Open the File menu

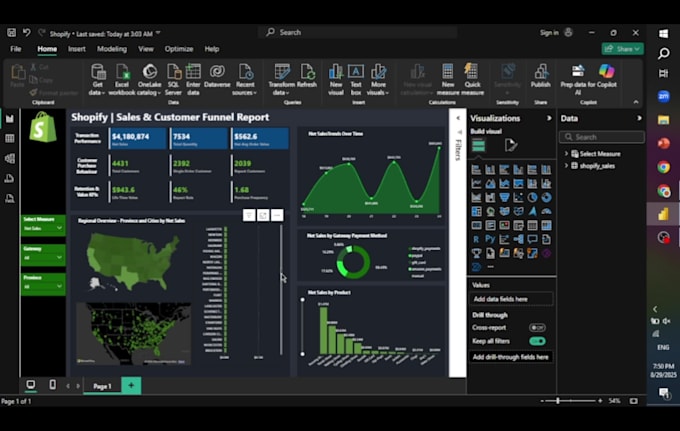point(16,49)
